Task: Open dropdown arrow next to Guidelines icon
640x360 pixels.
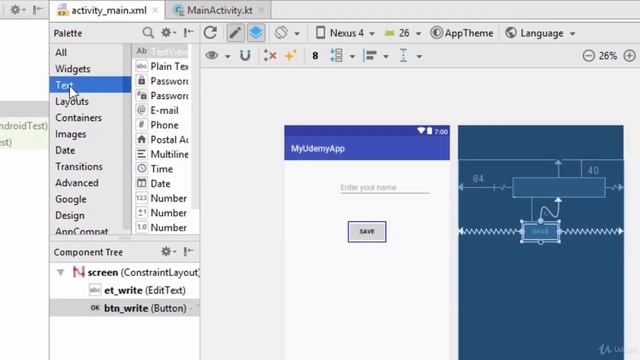Action: 419,56
